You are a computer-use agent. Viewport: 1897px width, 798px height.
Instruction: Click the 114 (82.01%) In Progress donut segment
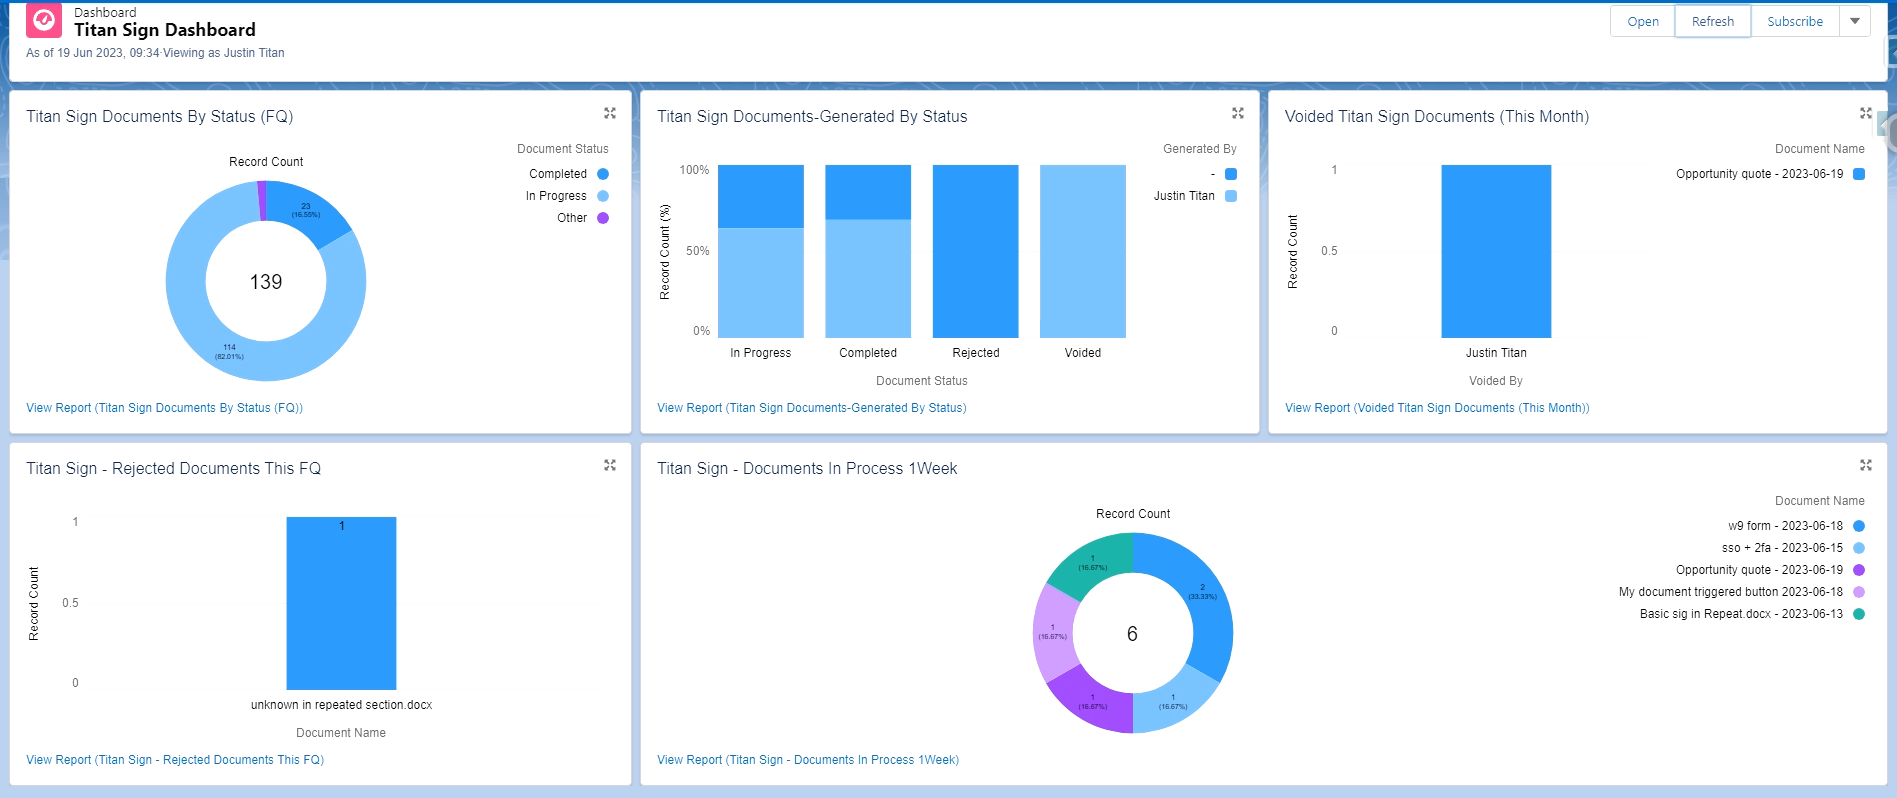(x=230, y=352)
